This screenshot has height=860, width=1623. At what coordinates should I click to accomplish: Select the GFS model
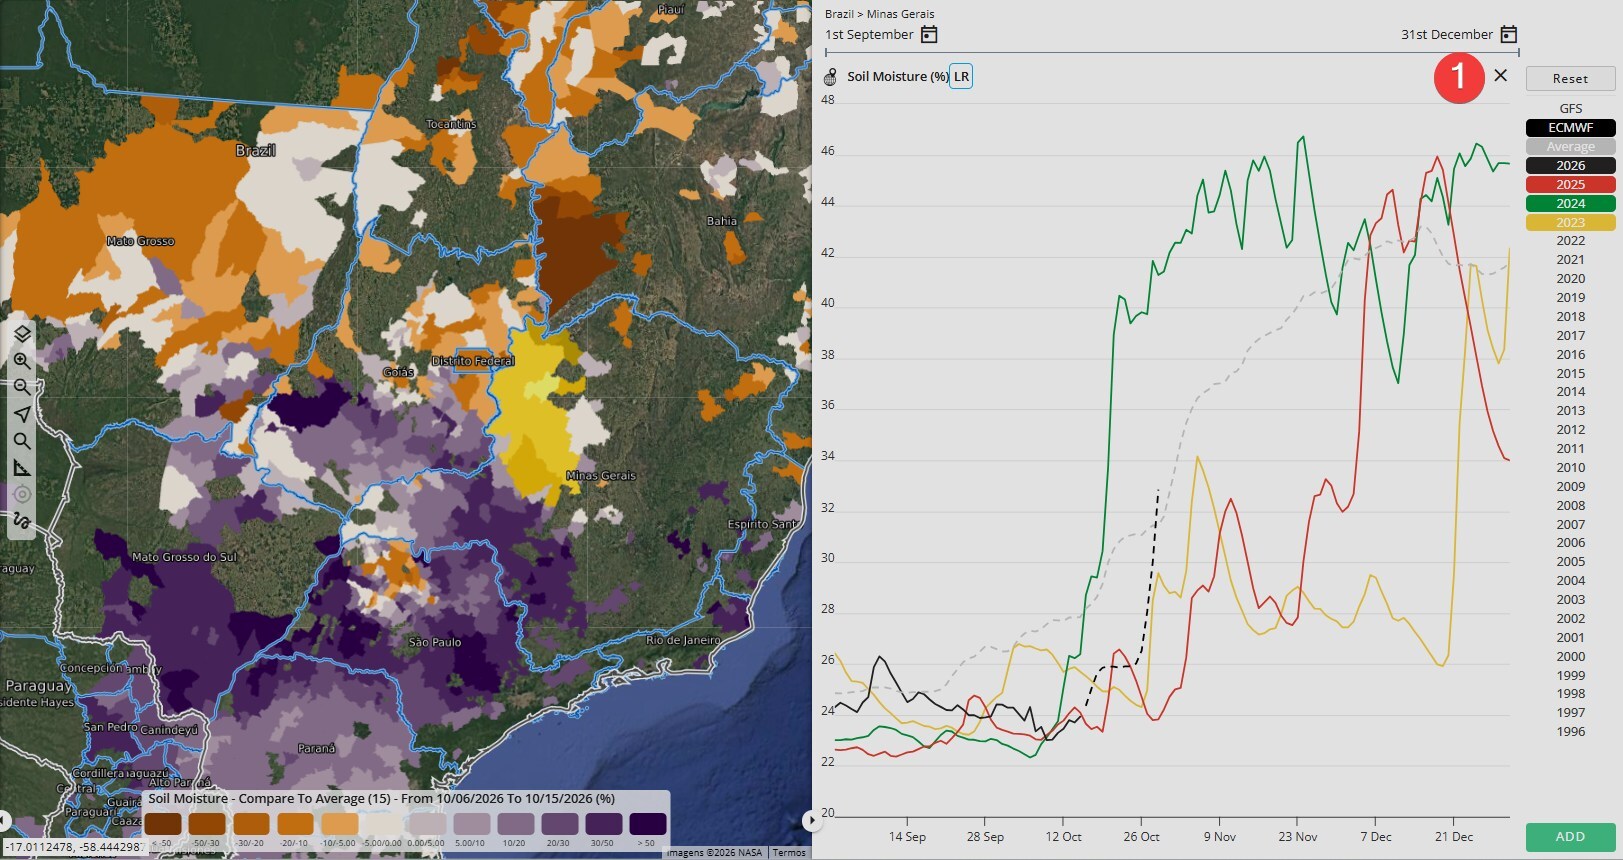coord(1570,109)
